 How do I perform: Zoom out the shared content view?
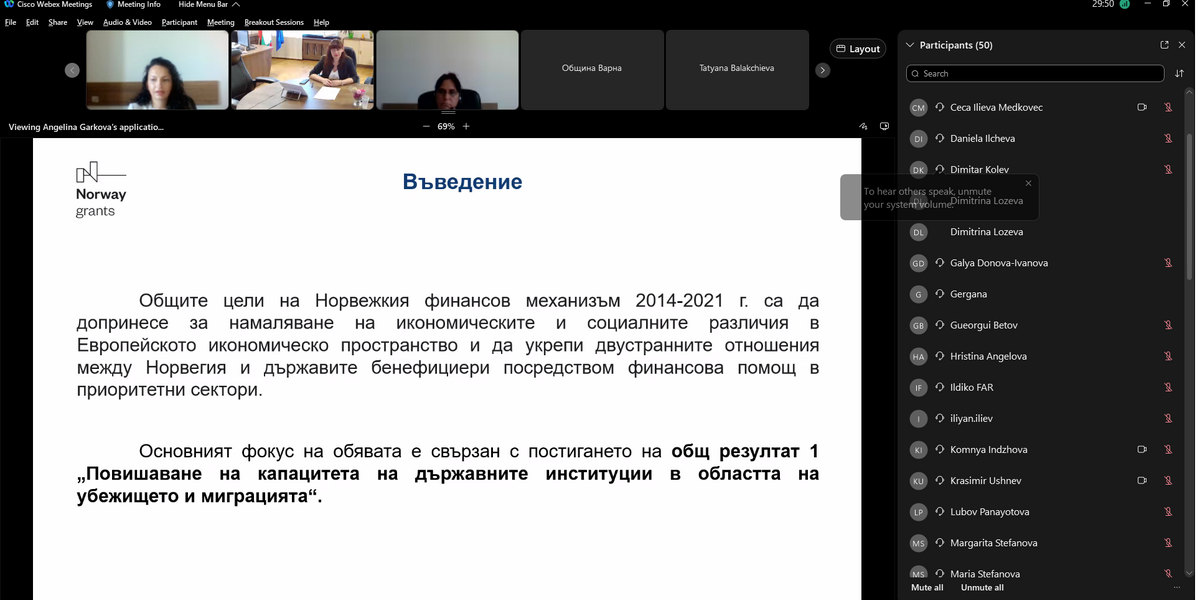(426, 127)
